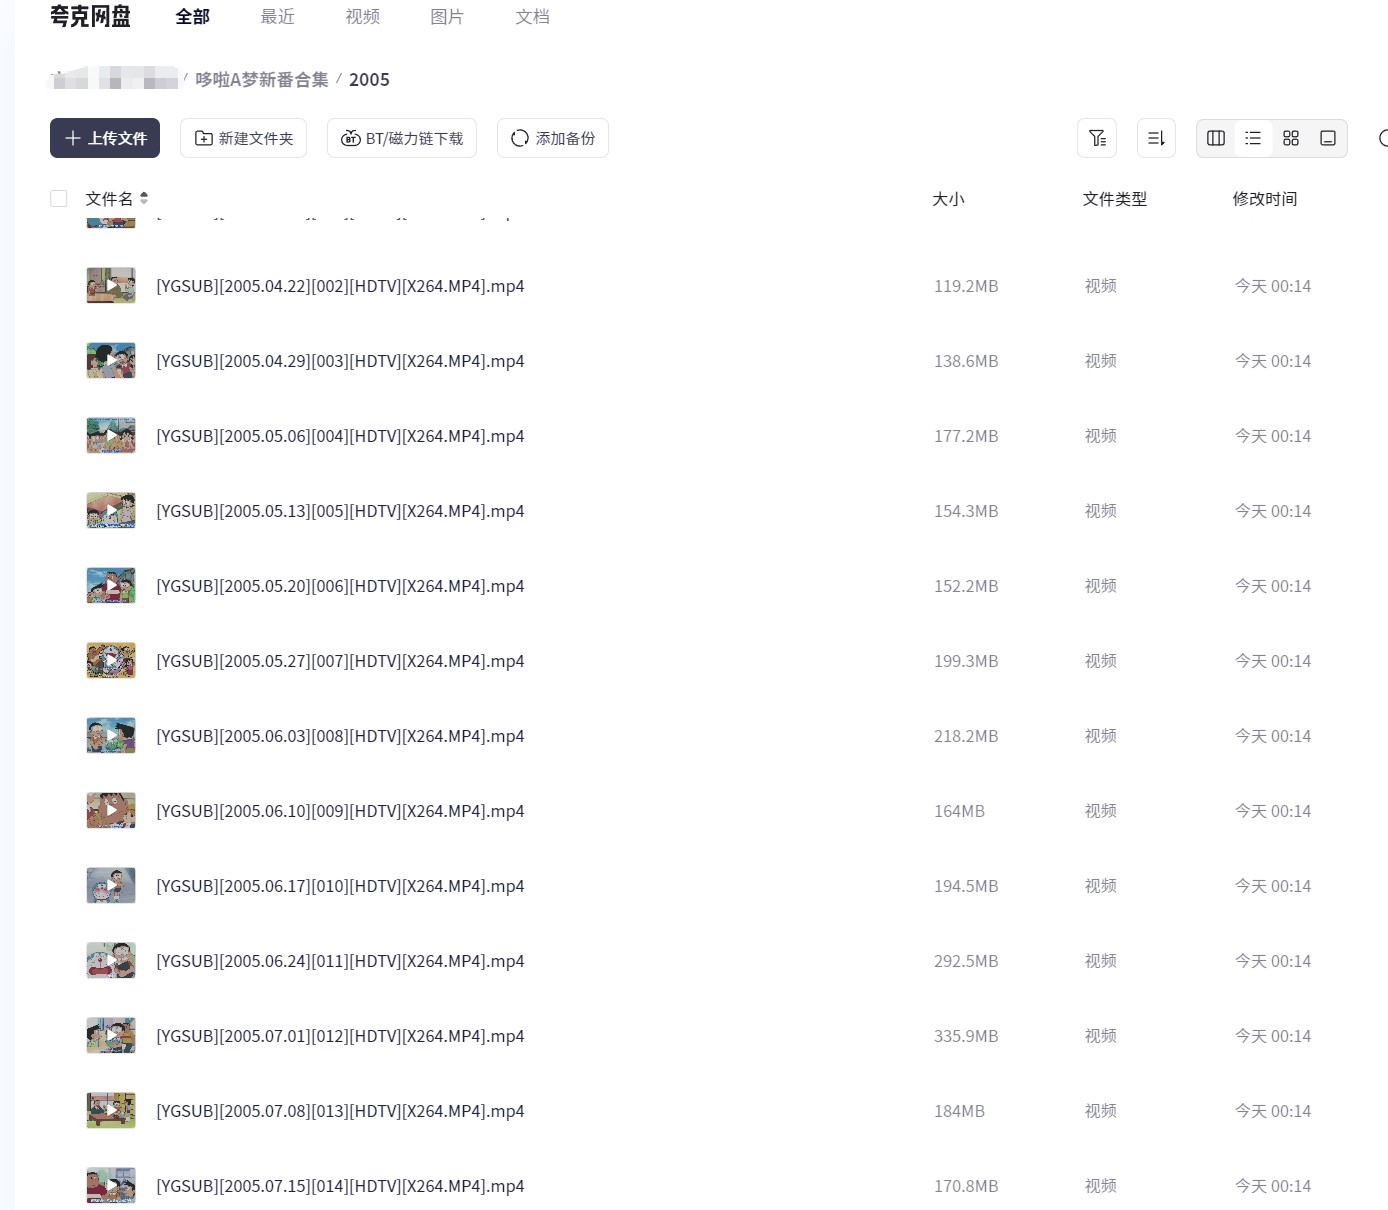This screenshot has width=1388, height=1210.
Task: Open the 文档 tab
Action: (533, 17)
